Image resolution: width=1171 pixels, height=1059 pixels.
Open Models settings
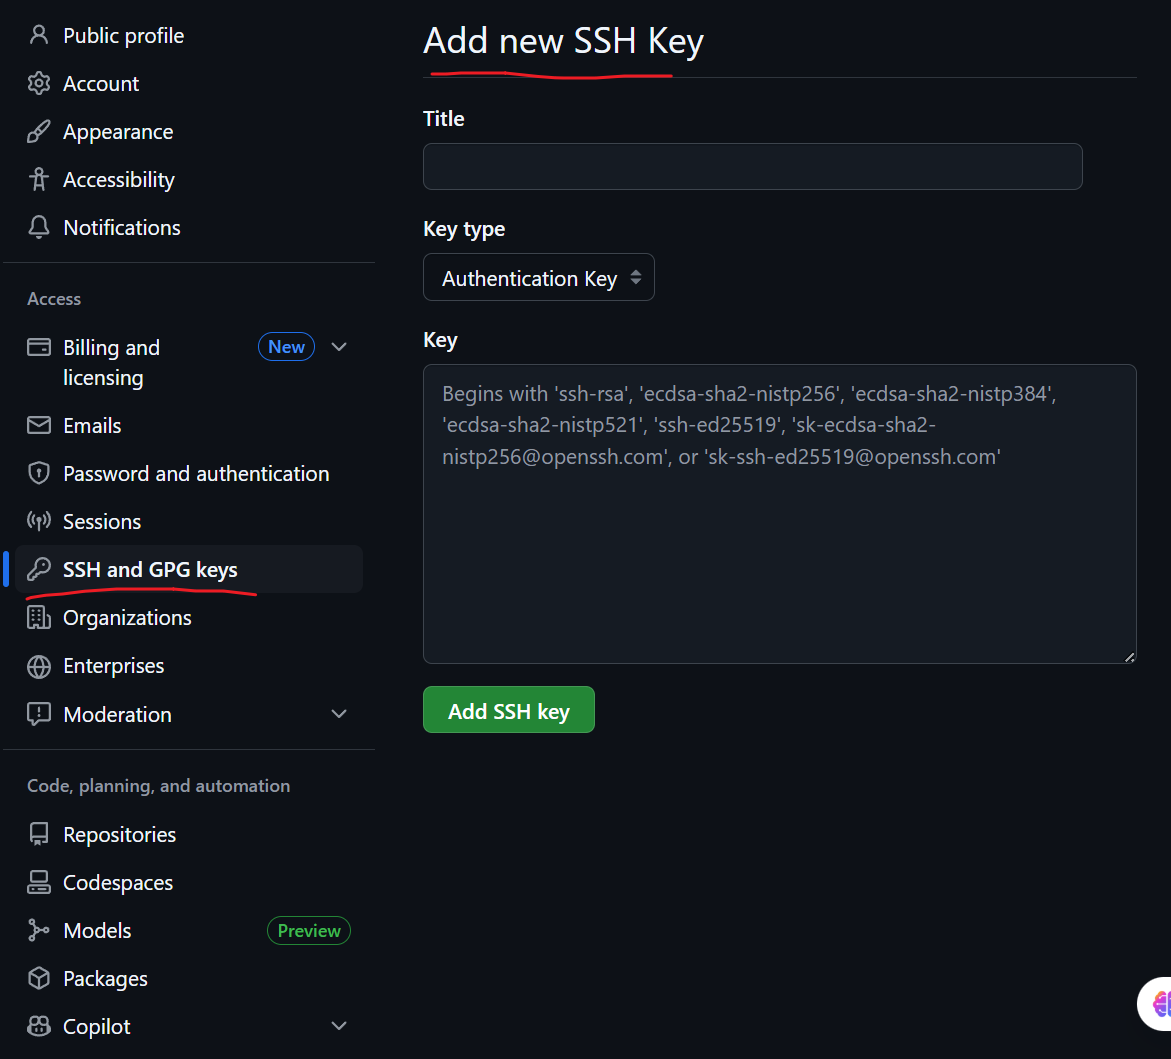click(97, 931)
